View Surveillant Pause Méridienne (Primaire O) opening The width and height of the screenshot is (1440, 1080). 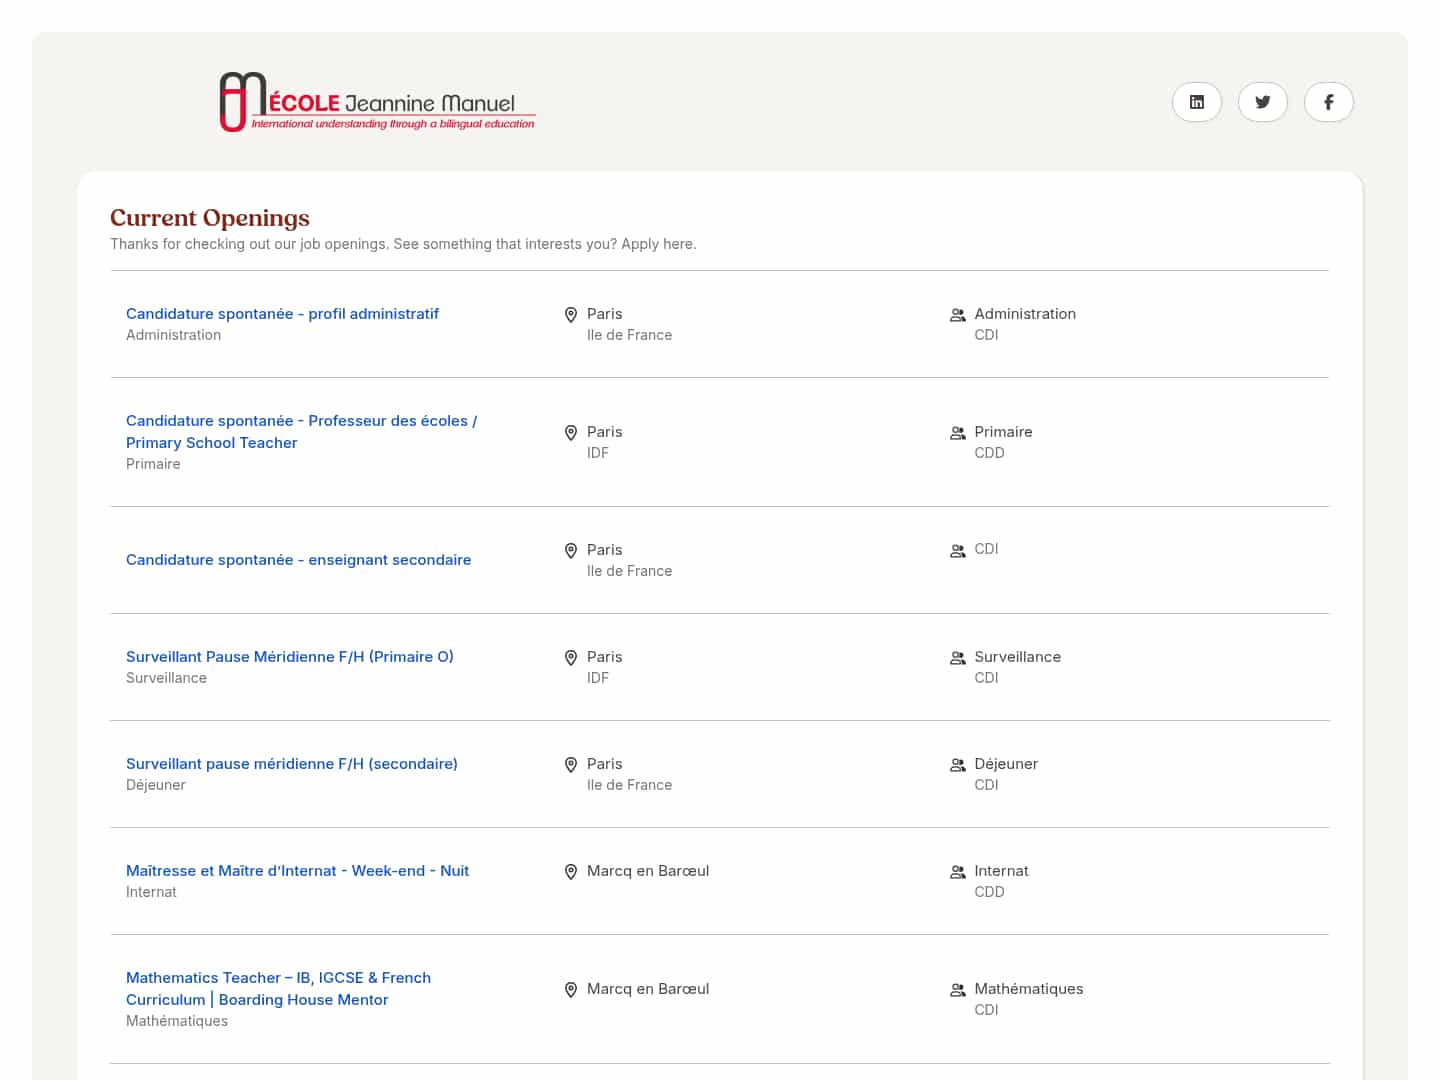pyautogui.click(x=289, y=657)
